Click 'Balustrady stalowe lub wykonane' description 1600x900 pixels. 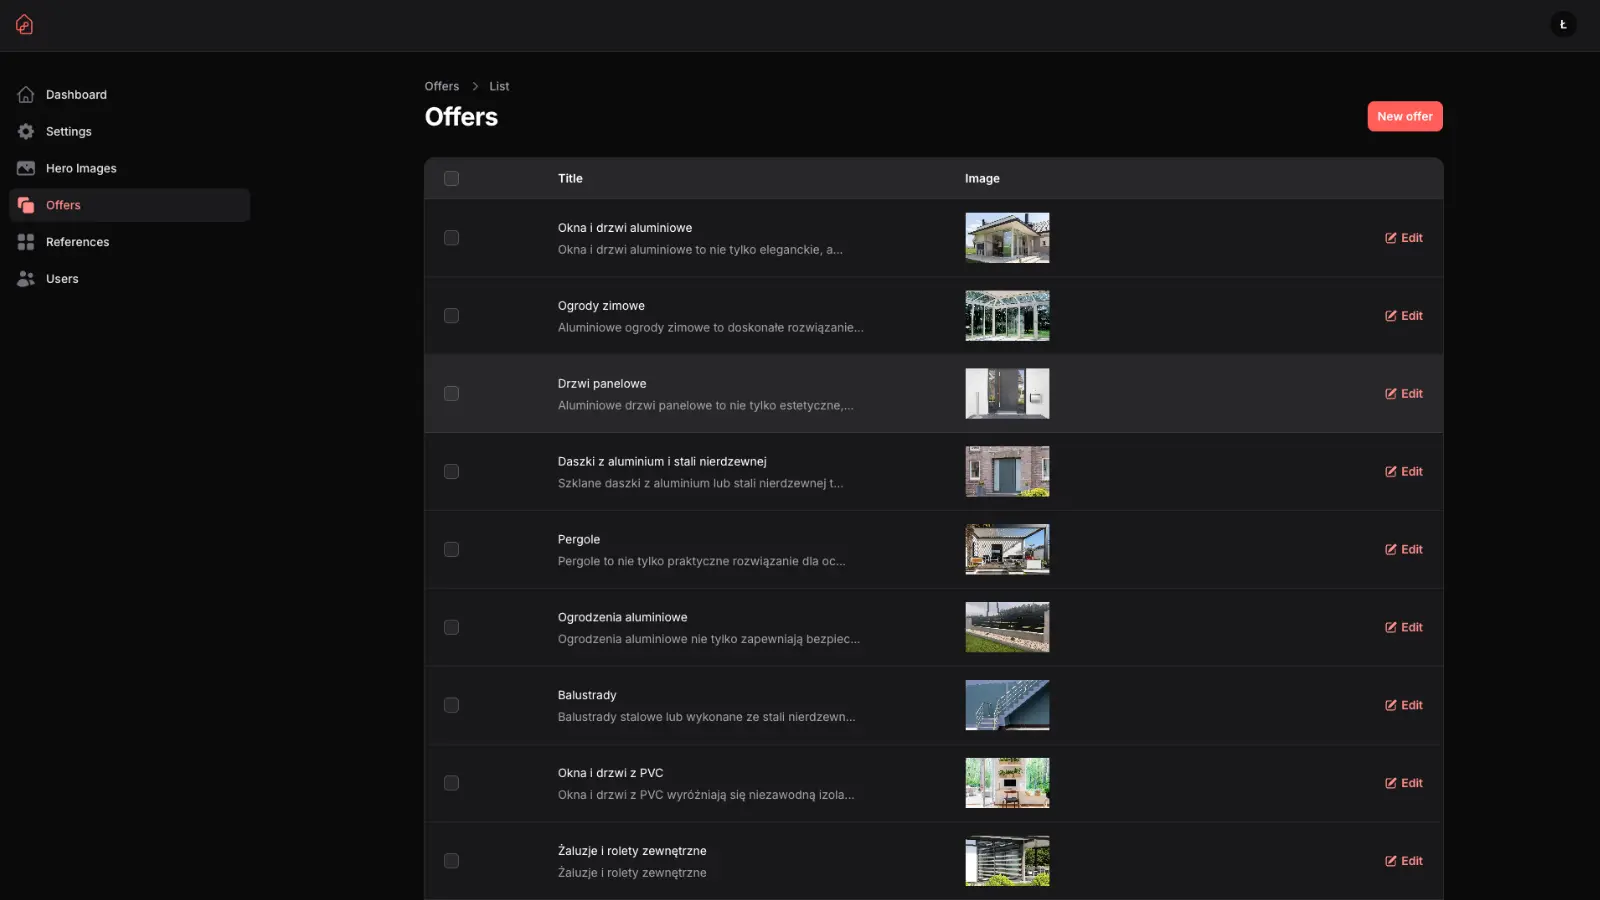pyautogui.click(x=706, y=718)
